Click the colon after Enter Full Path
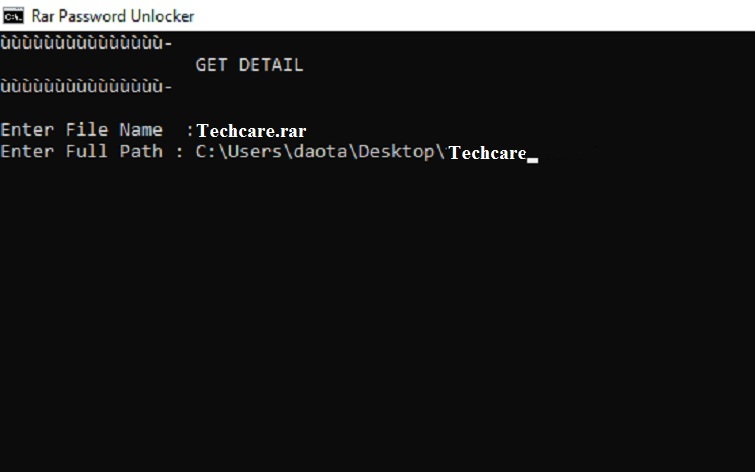 pos(179,152)
